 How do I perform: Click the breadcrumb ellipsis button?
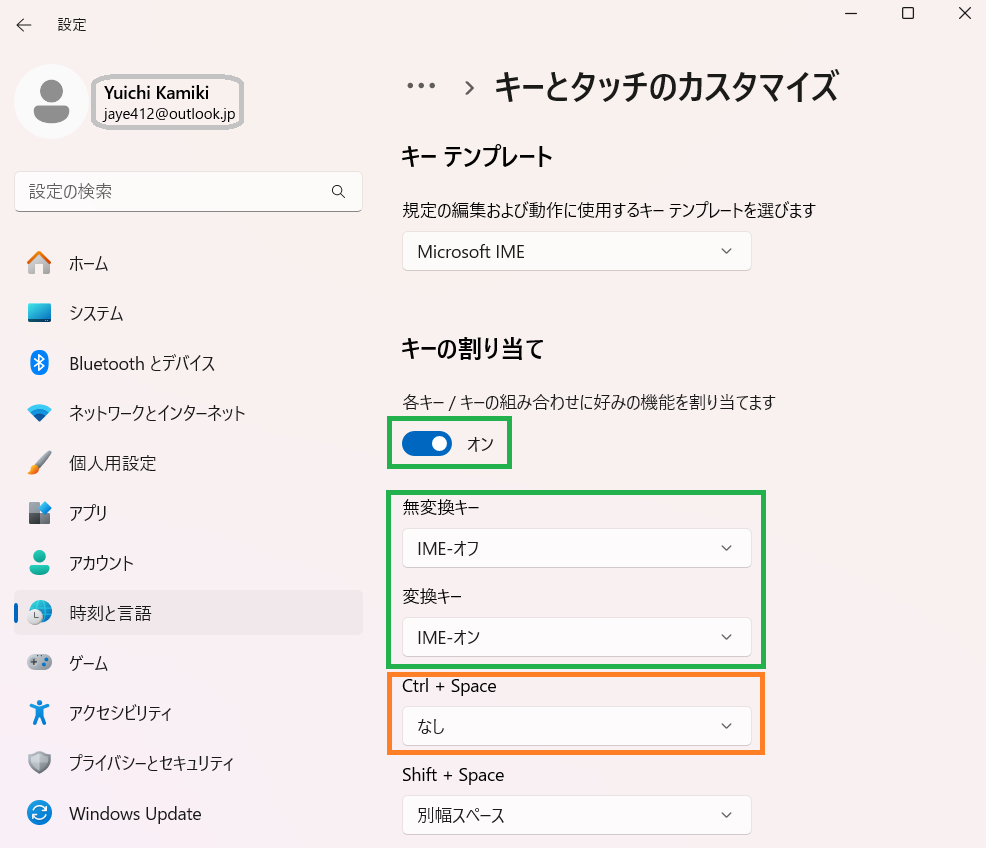(x=421, y=87)
